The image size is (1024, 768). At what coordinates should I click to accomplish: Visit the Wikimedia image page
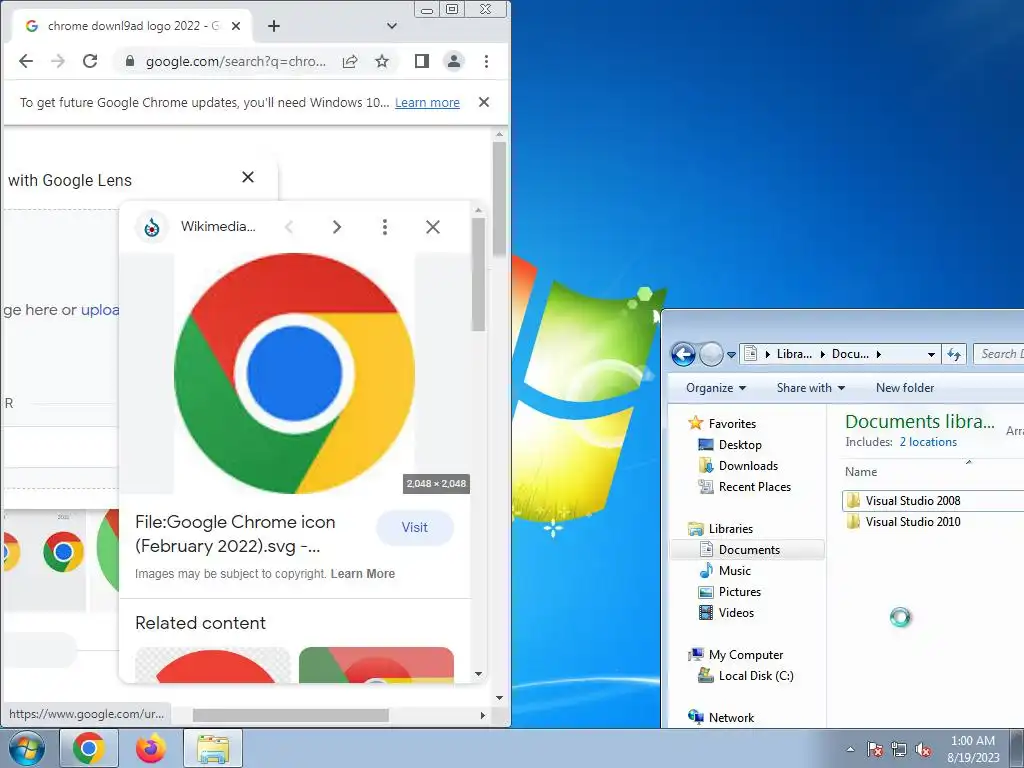[415, 528]
